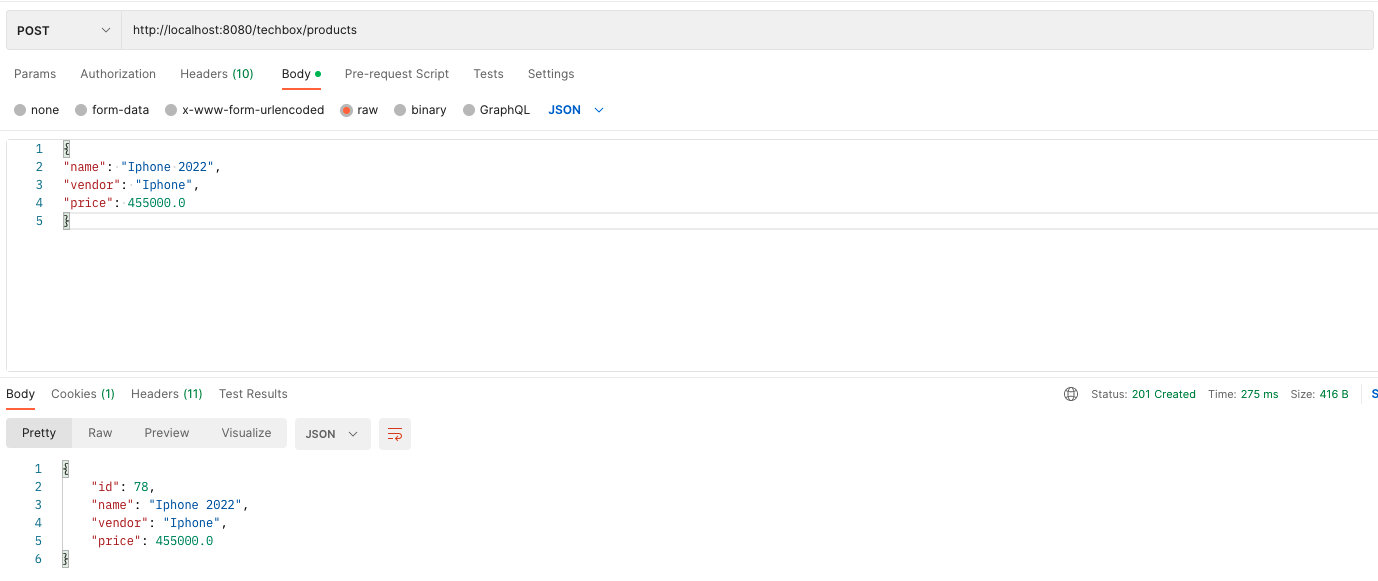Switch response view to Pretty
This screenshot has height=581, width=1378.
coord(39,433)
